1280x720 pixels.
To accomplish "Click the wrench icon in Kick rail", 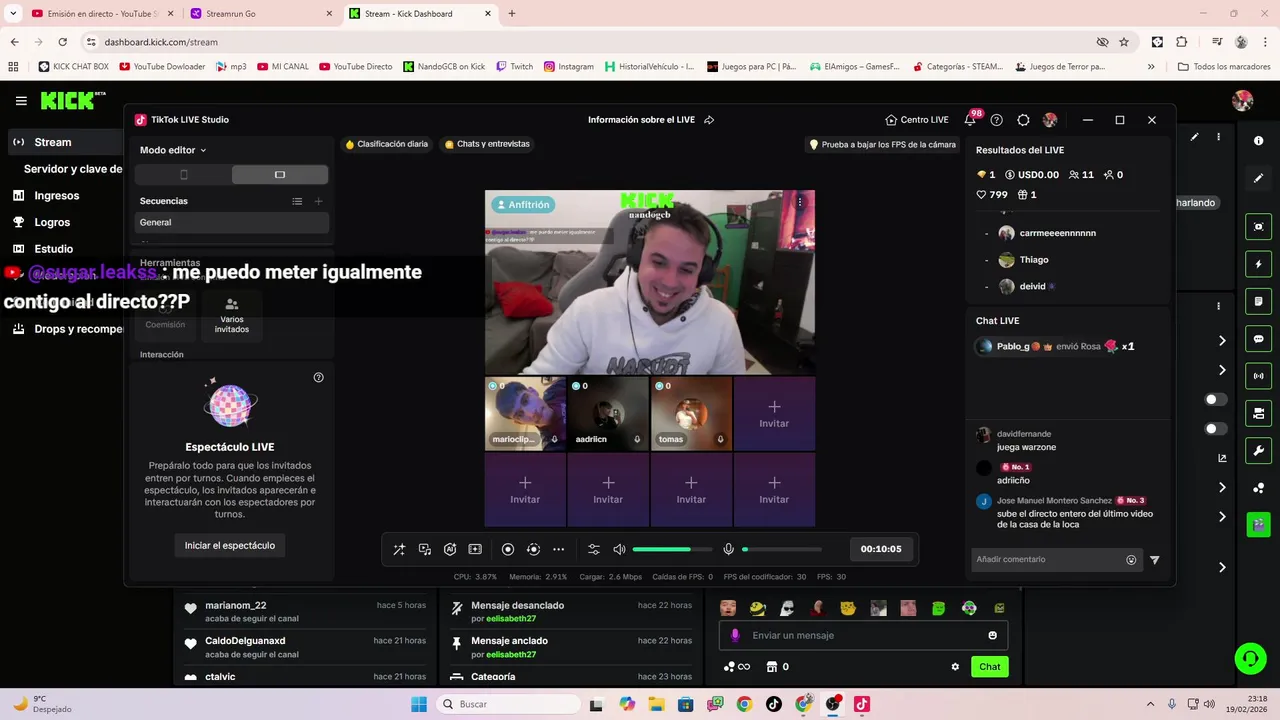I will [x=1259, y=450].
